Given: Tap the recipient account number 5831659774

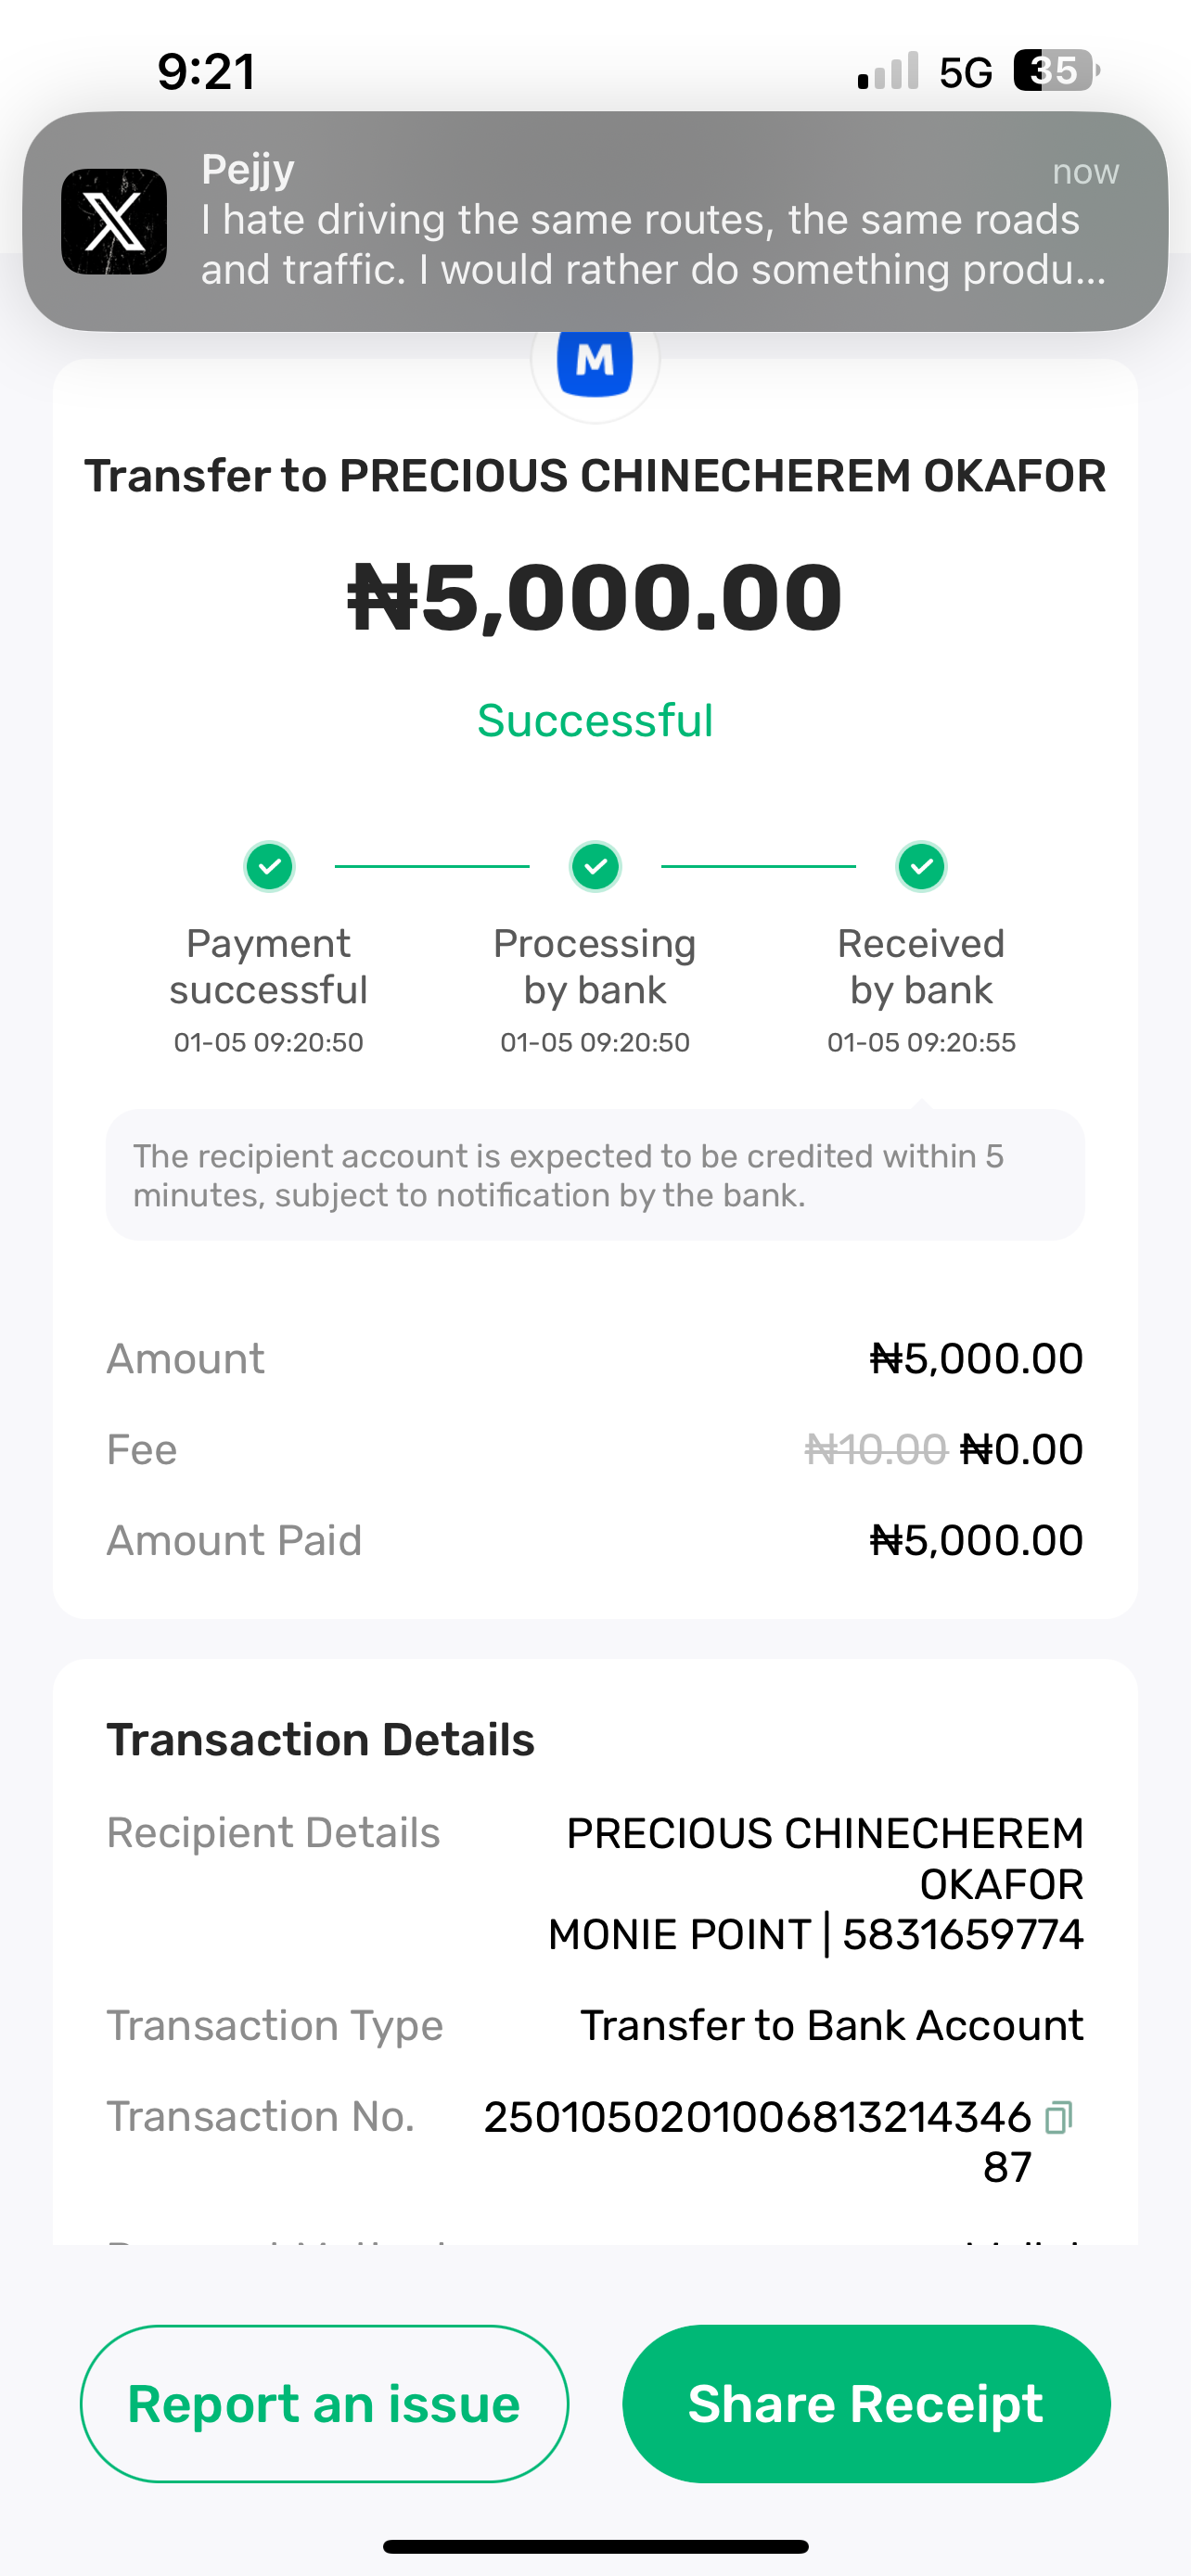Looking at the screenshot, I should (x=963, y=1935).
